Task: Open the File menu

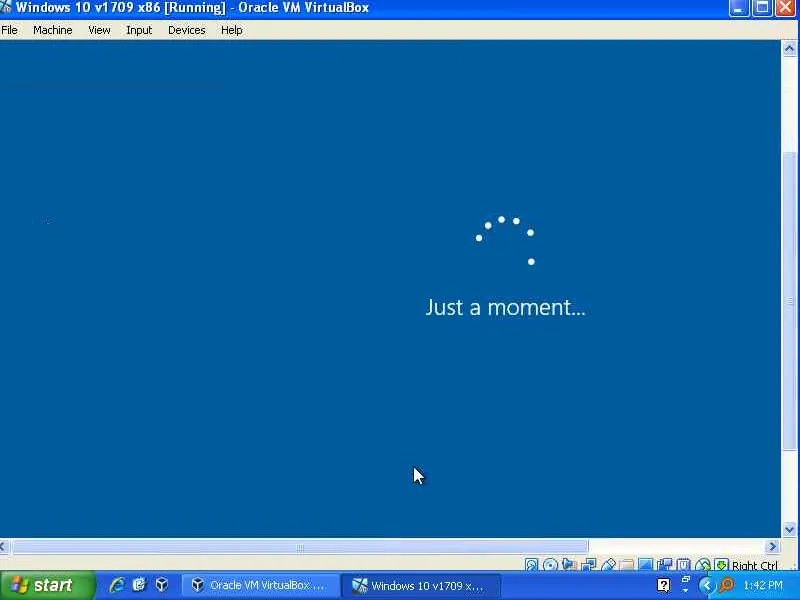Action: [x=9, y=30]
